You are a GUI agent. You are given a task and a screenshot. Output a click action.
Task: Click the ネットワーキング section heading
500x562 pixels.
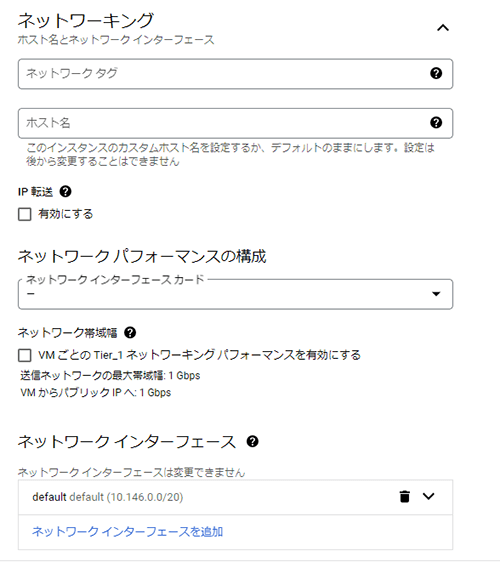[x=86, y=20]
